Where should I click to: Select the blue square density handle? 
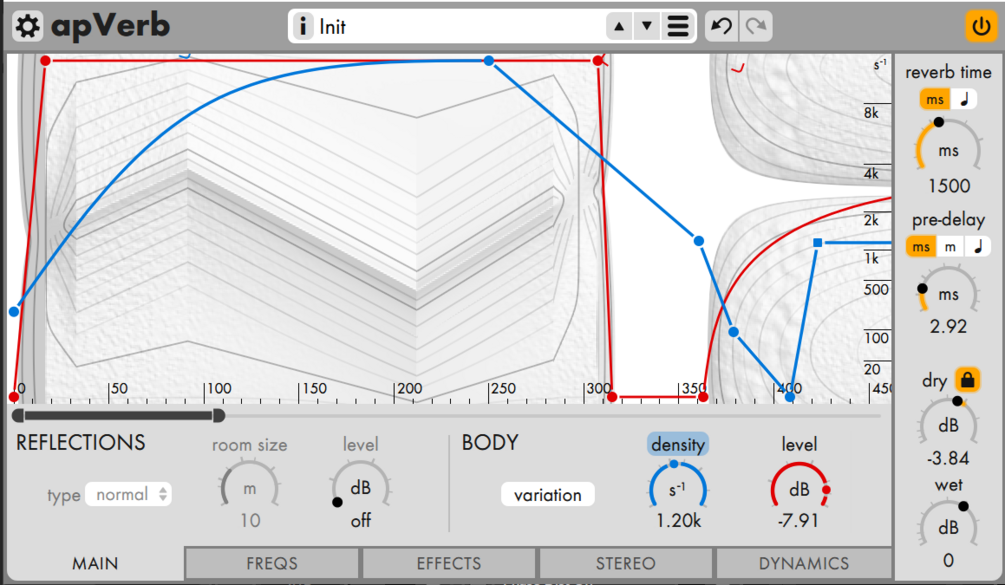(817, 243)
